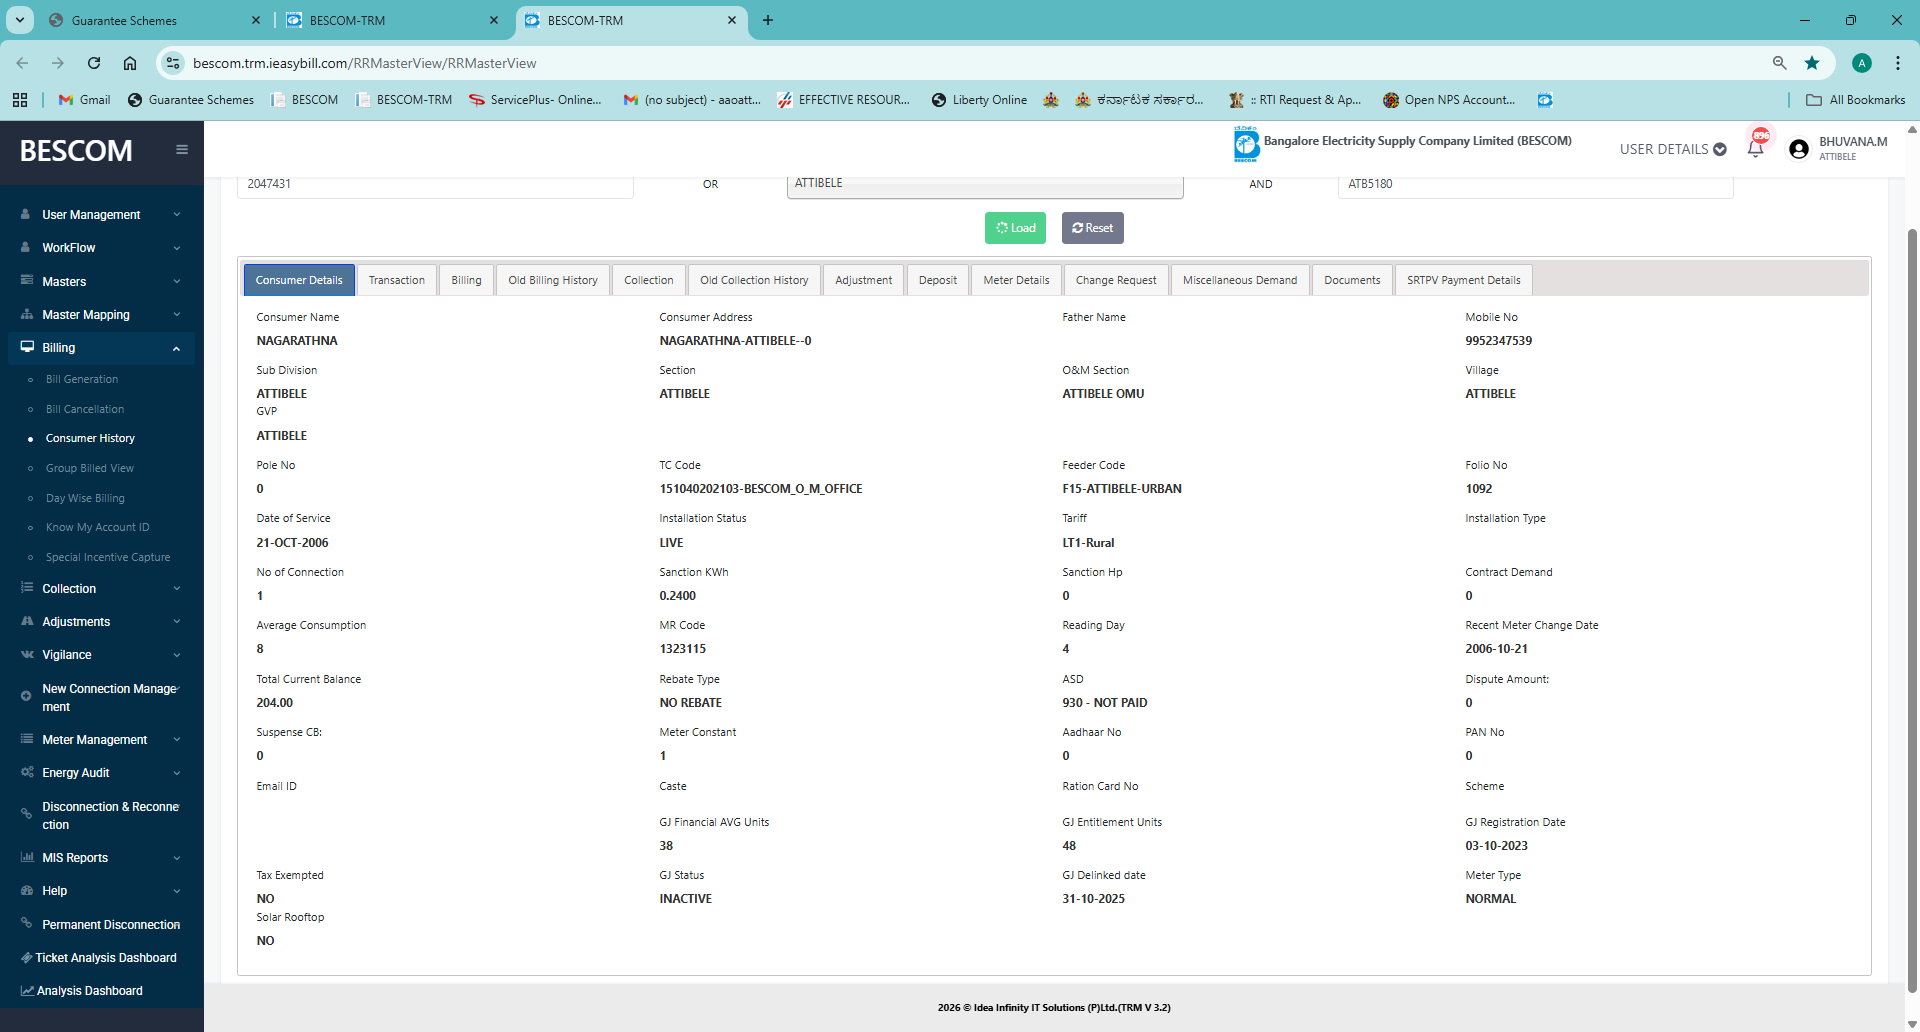Click the ATB5180 input field
Image resolution: width=1920 pixels, height=1032 pixels.
coord(1535,185)
